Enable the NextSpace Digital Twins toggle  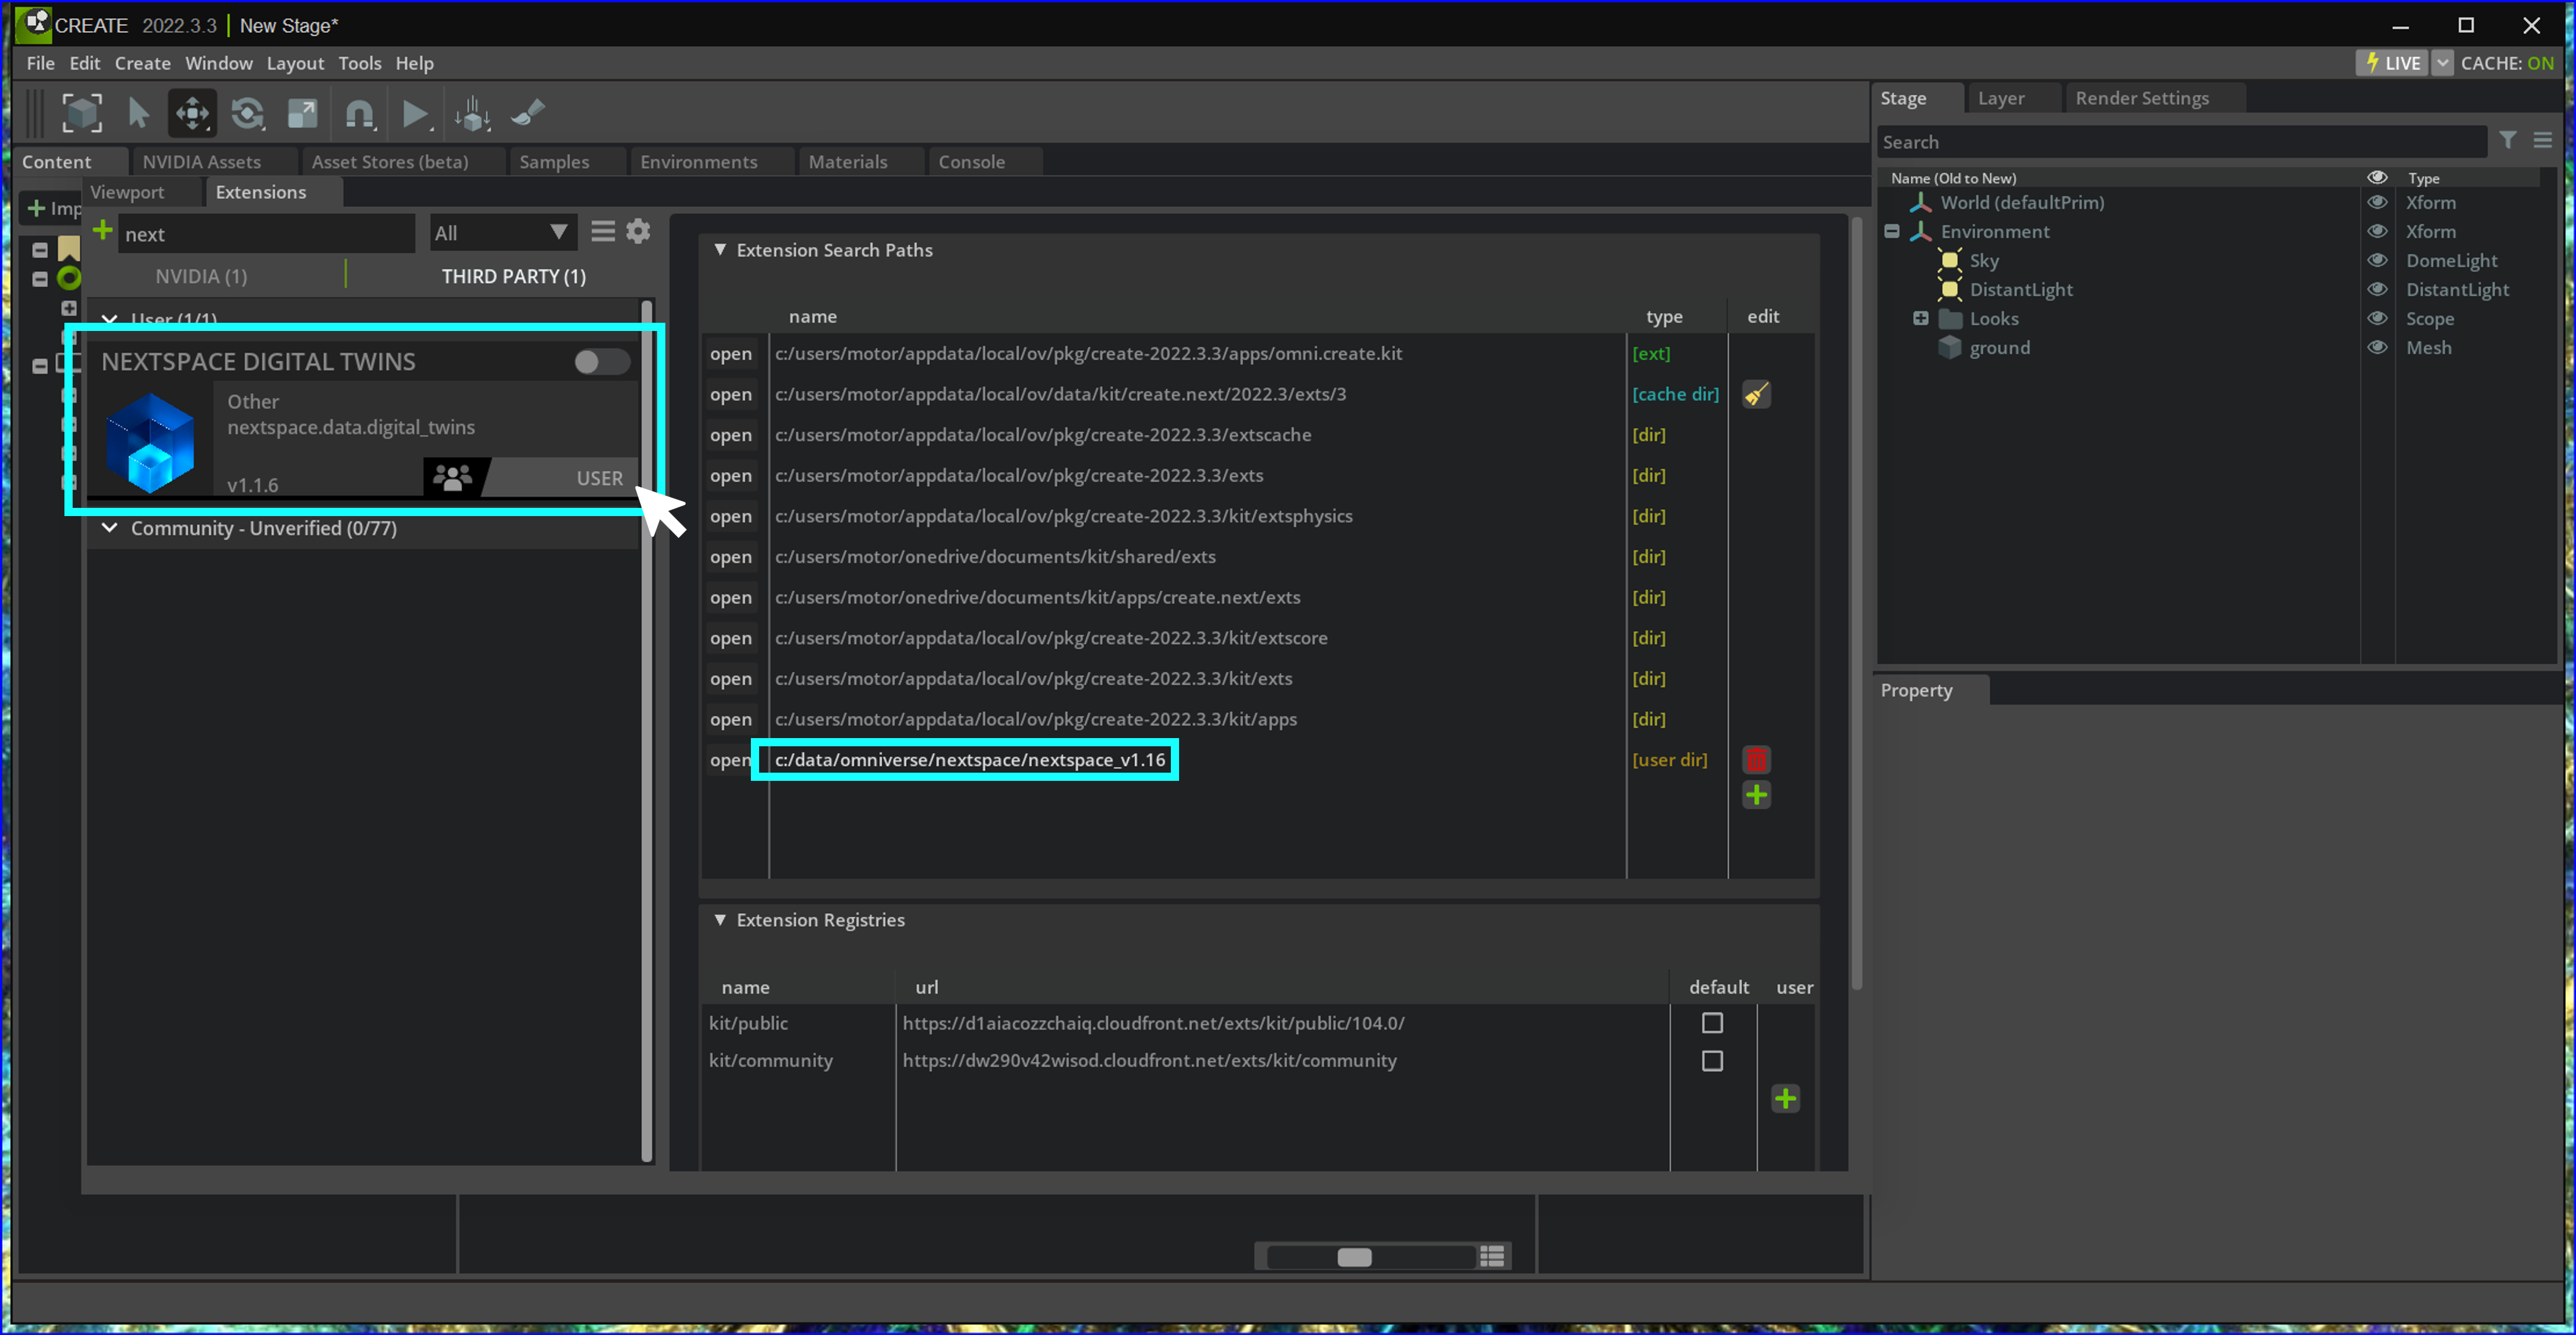coord(601,361)
